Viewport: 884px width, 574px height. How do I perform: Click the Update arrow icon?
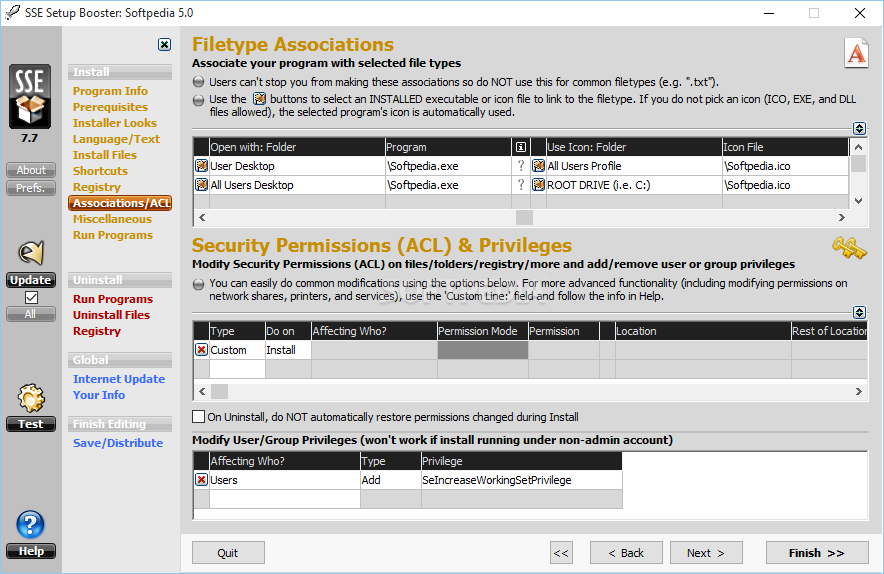(x=31, y=253)
